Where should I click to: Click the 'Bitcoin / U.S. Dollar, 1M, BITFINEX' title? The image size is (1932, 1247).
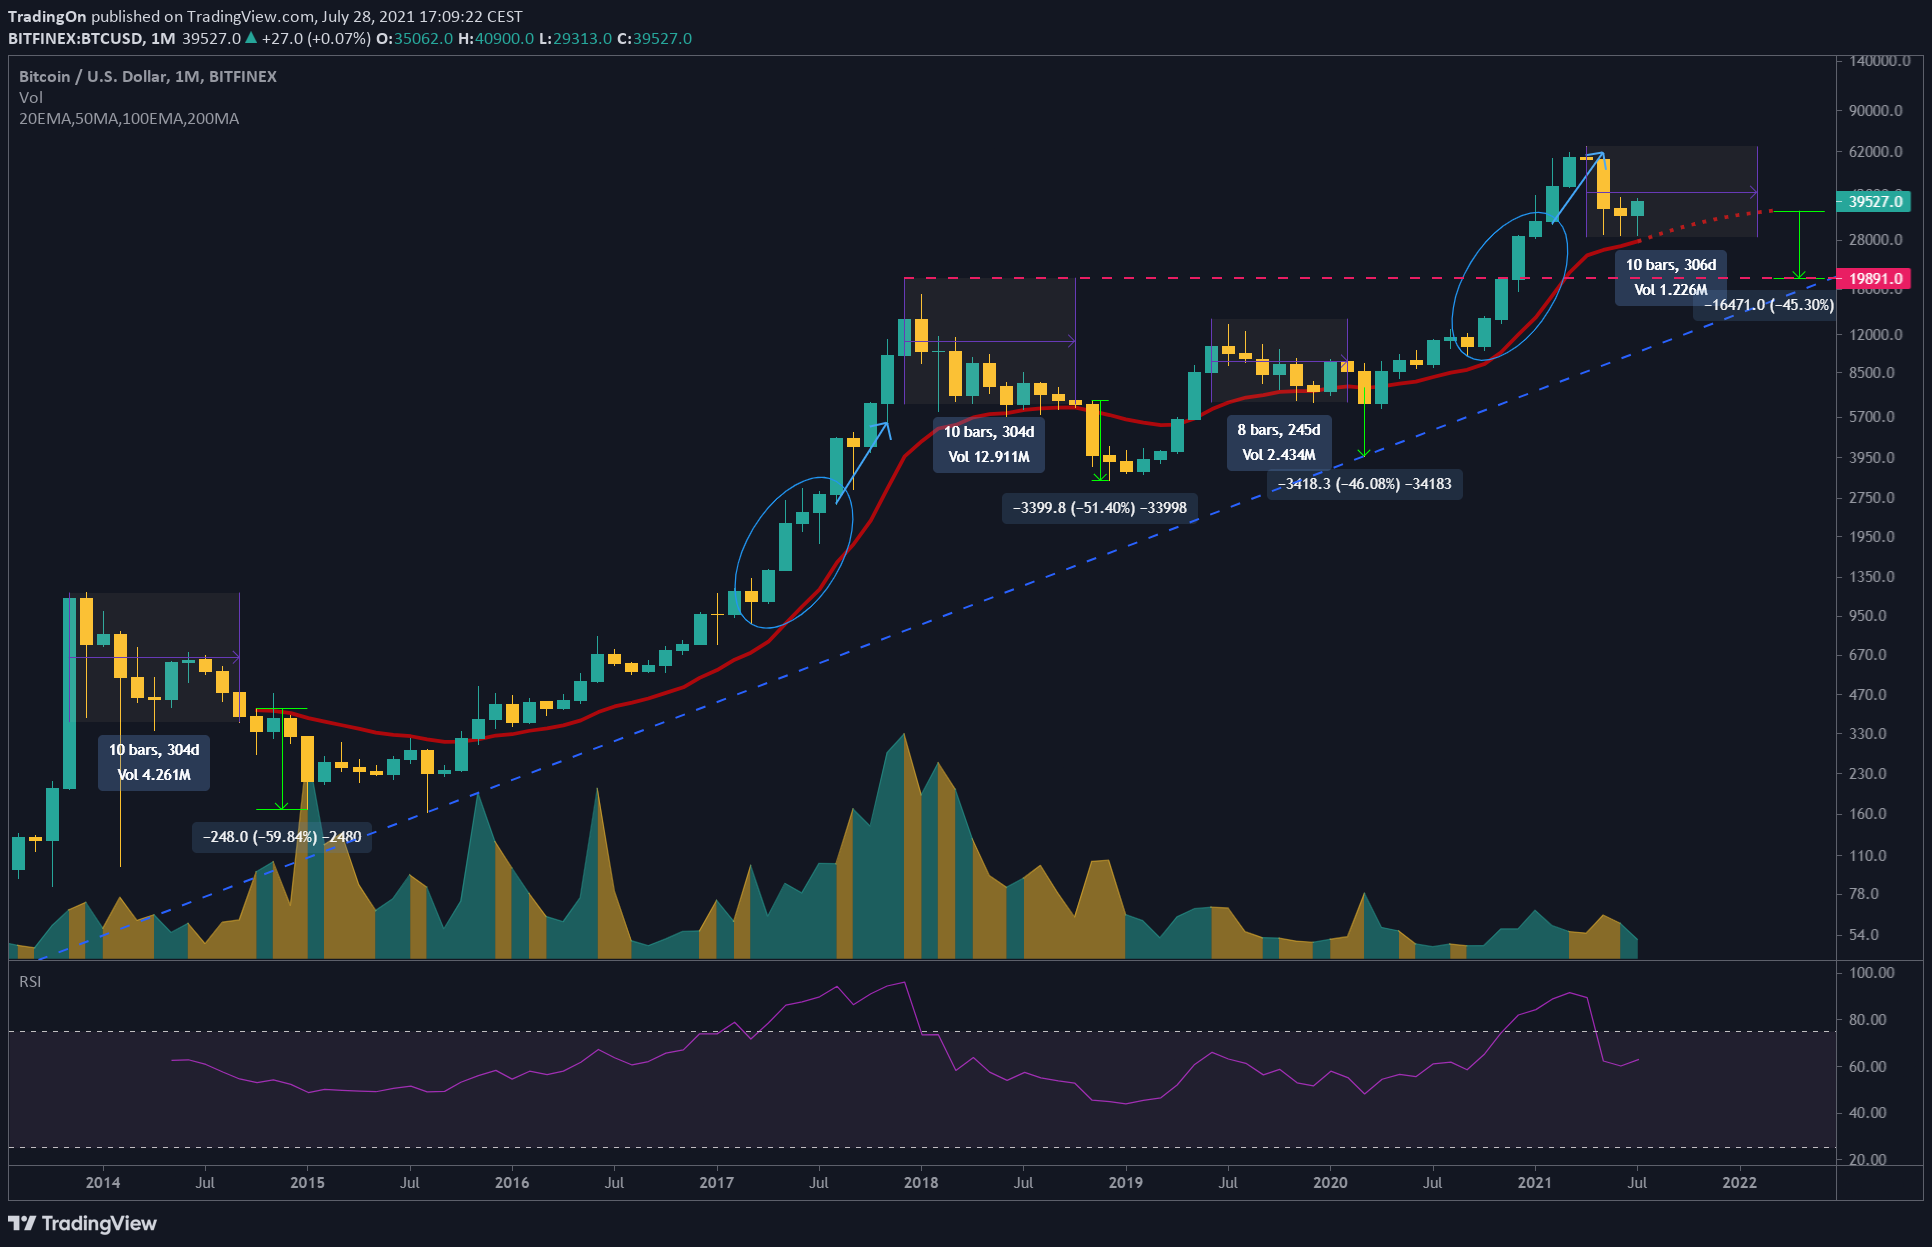click(148, 76)
